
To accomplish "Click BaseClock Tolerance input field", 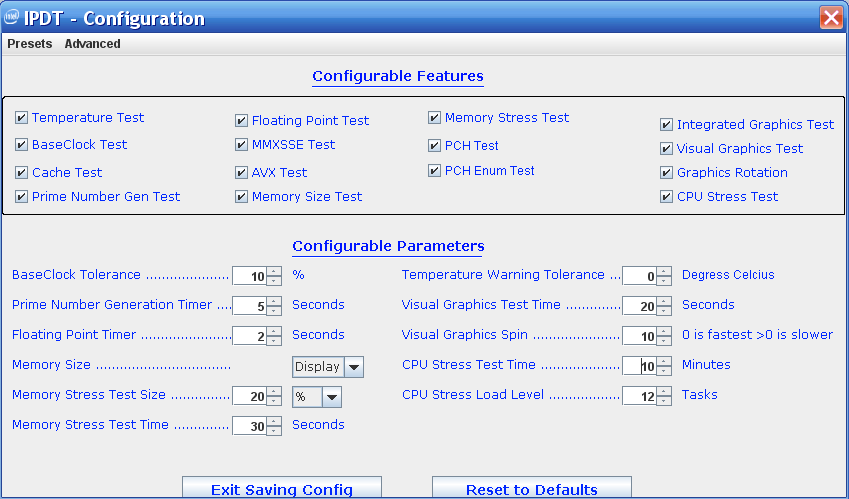I will pyautogui.click(x=250, y=276).
